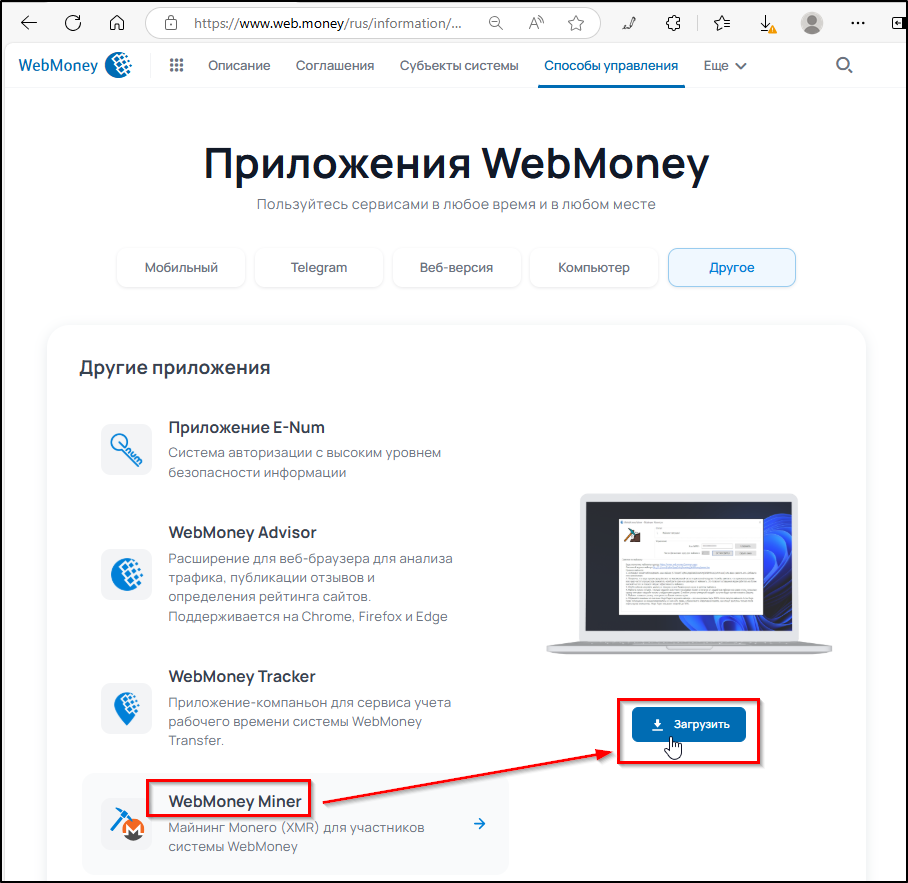Reload the page with refresh icon

73,23
